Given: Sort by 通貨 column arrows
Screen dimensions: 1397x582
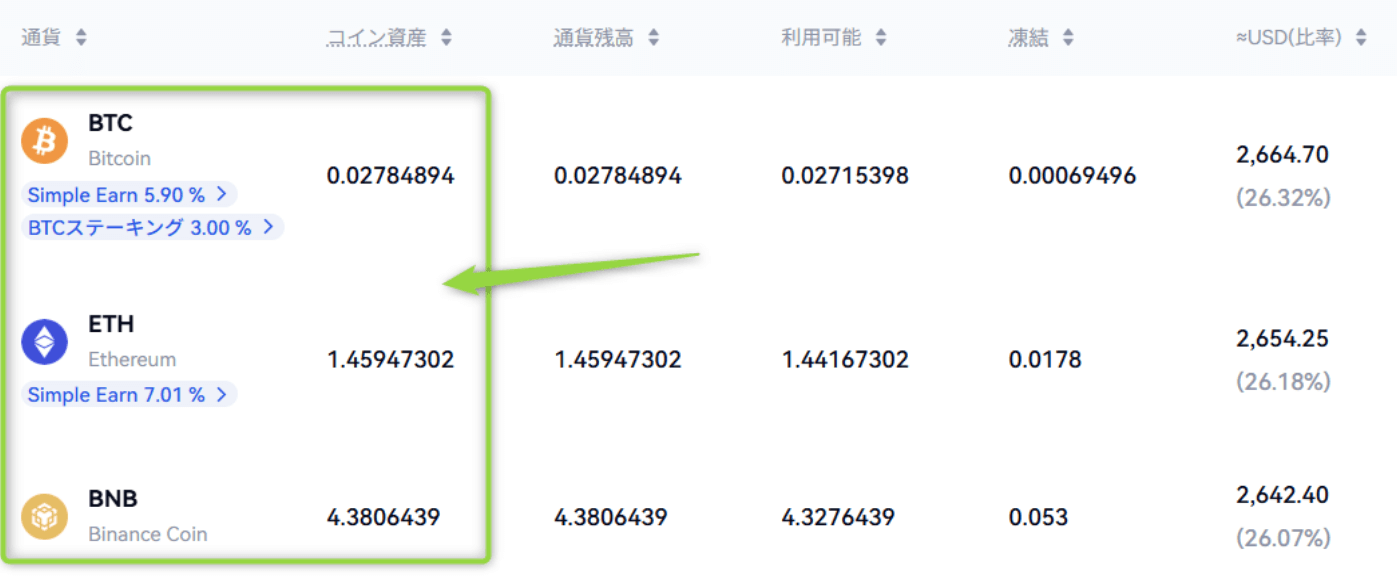Looking at the screenshot, I should point(81,38).
